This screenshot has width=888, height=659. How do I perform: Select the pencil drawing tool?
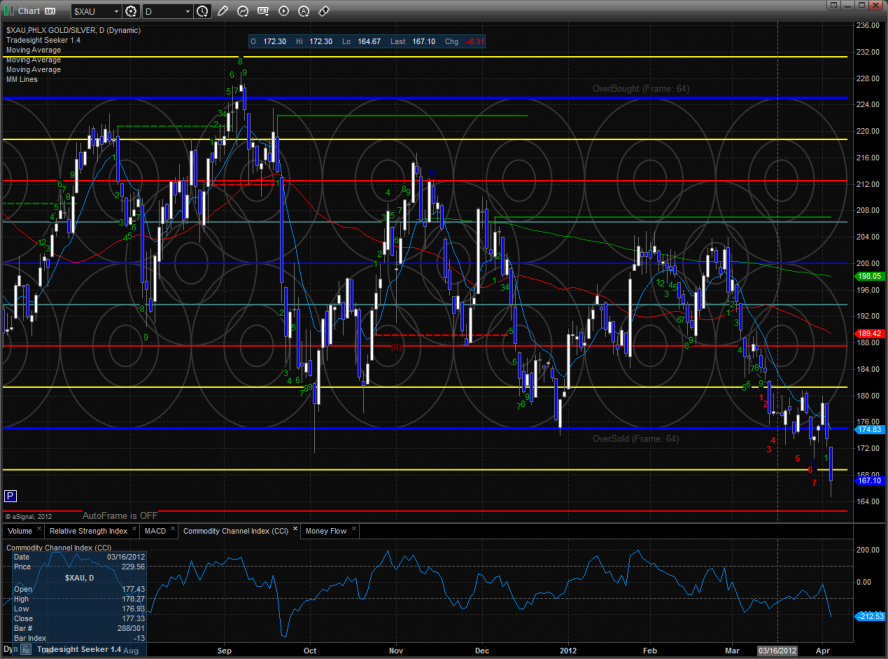click(x=222, y=11)
